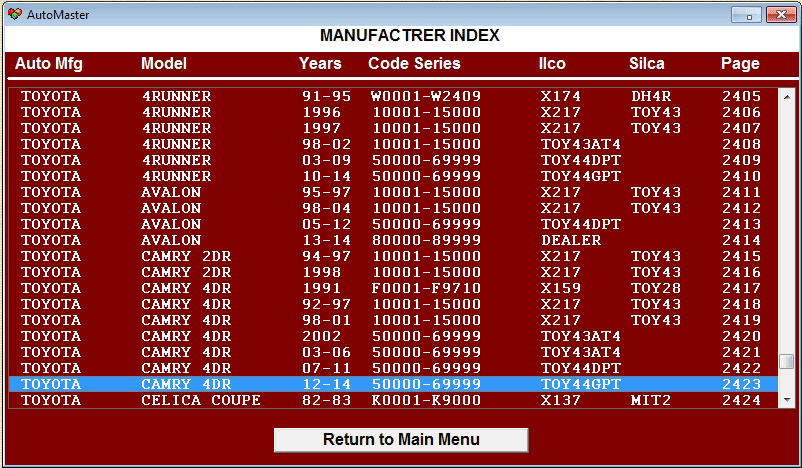Click Silca value MIT2

click(651, 400)
